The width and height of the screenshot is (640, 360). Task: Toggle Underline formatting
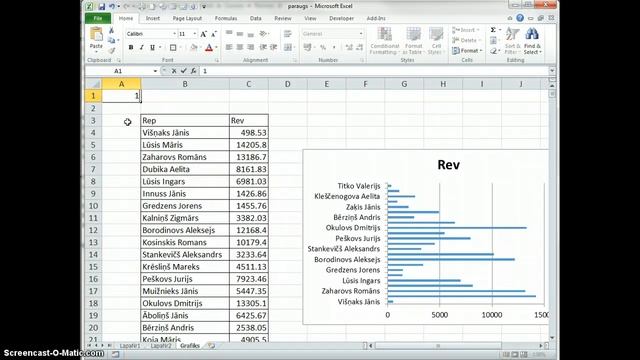152,48
